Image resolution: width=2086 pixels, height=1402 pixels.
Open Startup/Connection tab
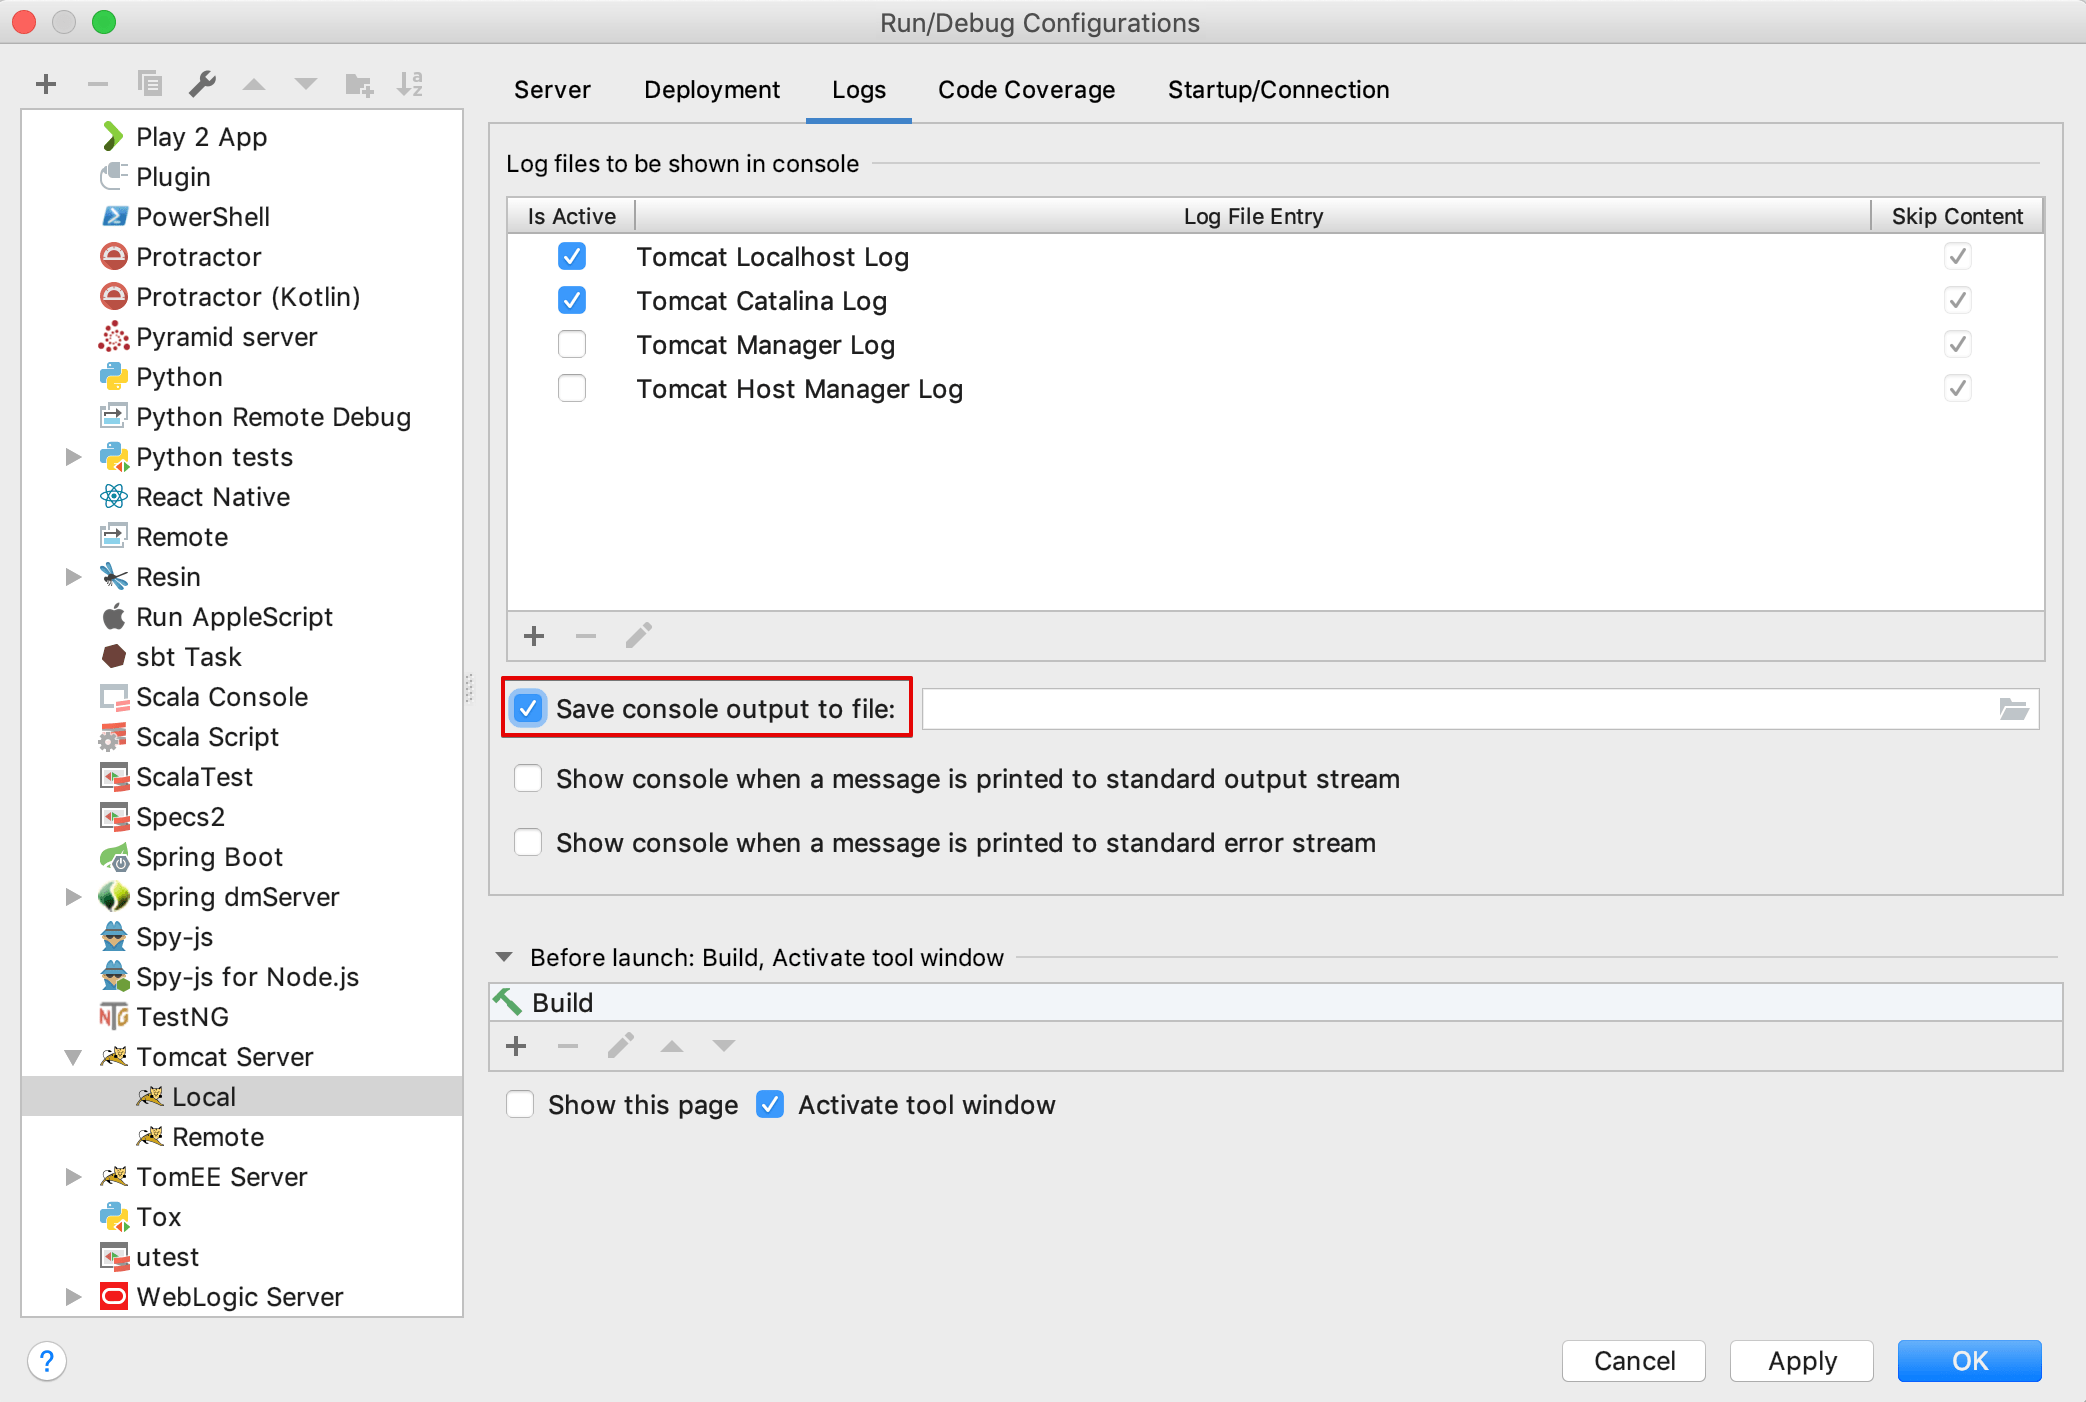click(x=1278, y=90)
